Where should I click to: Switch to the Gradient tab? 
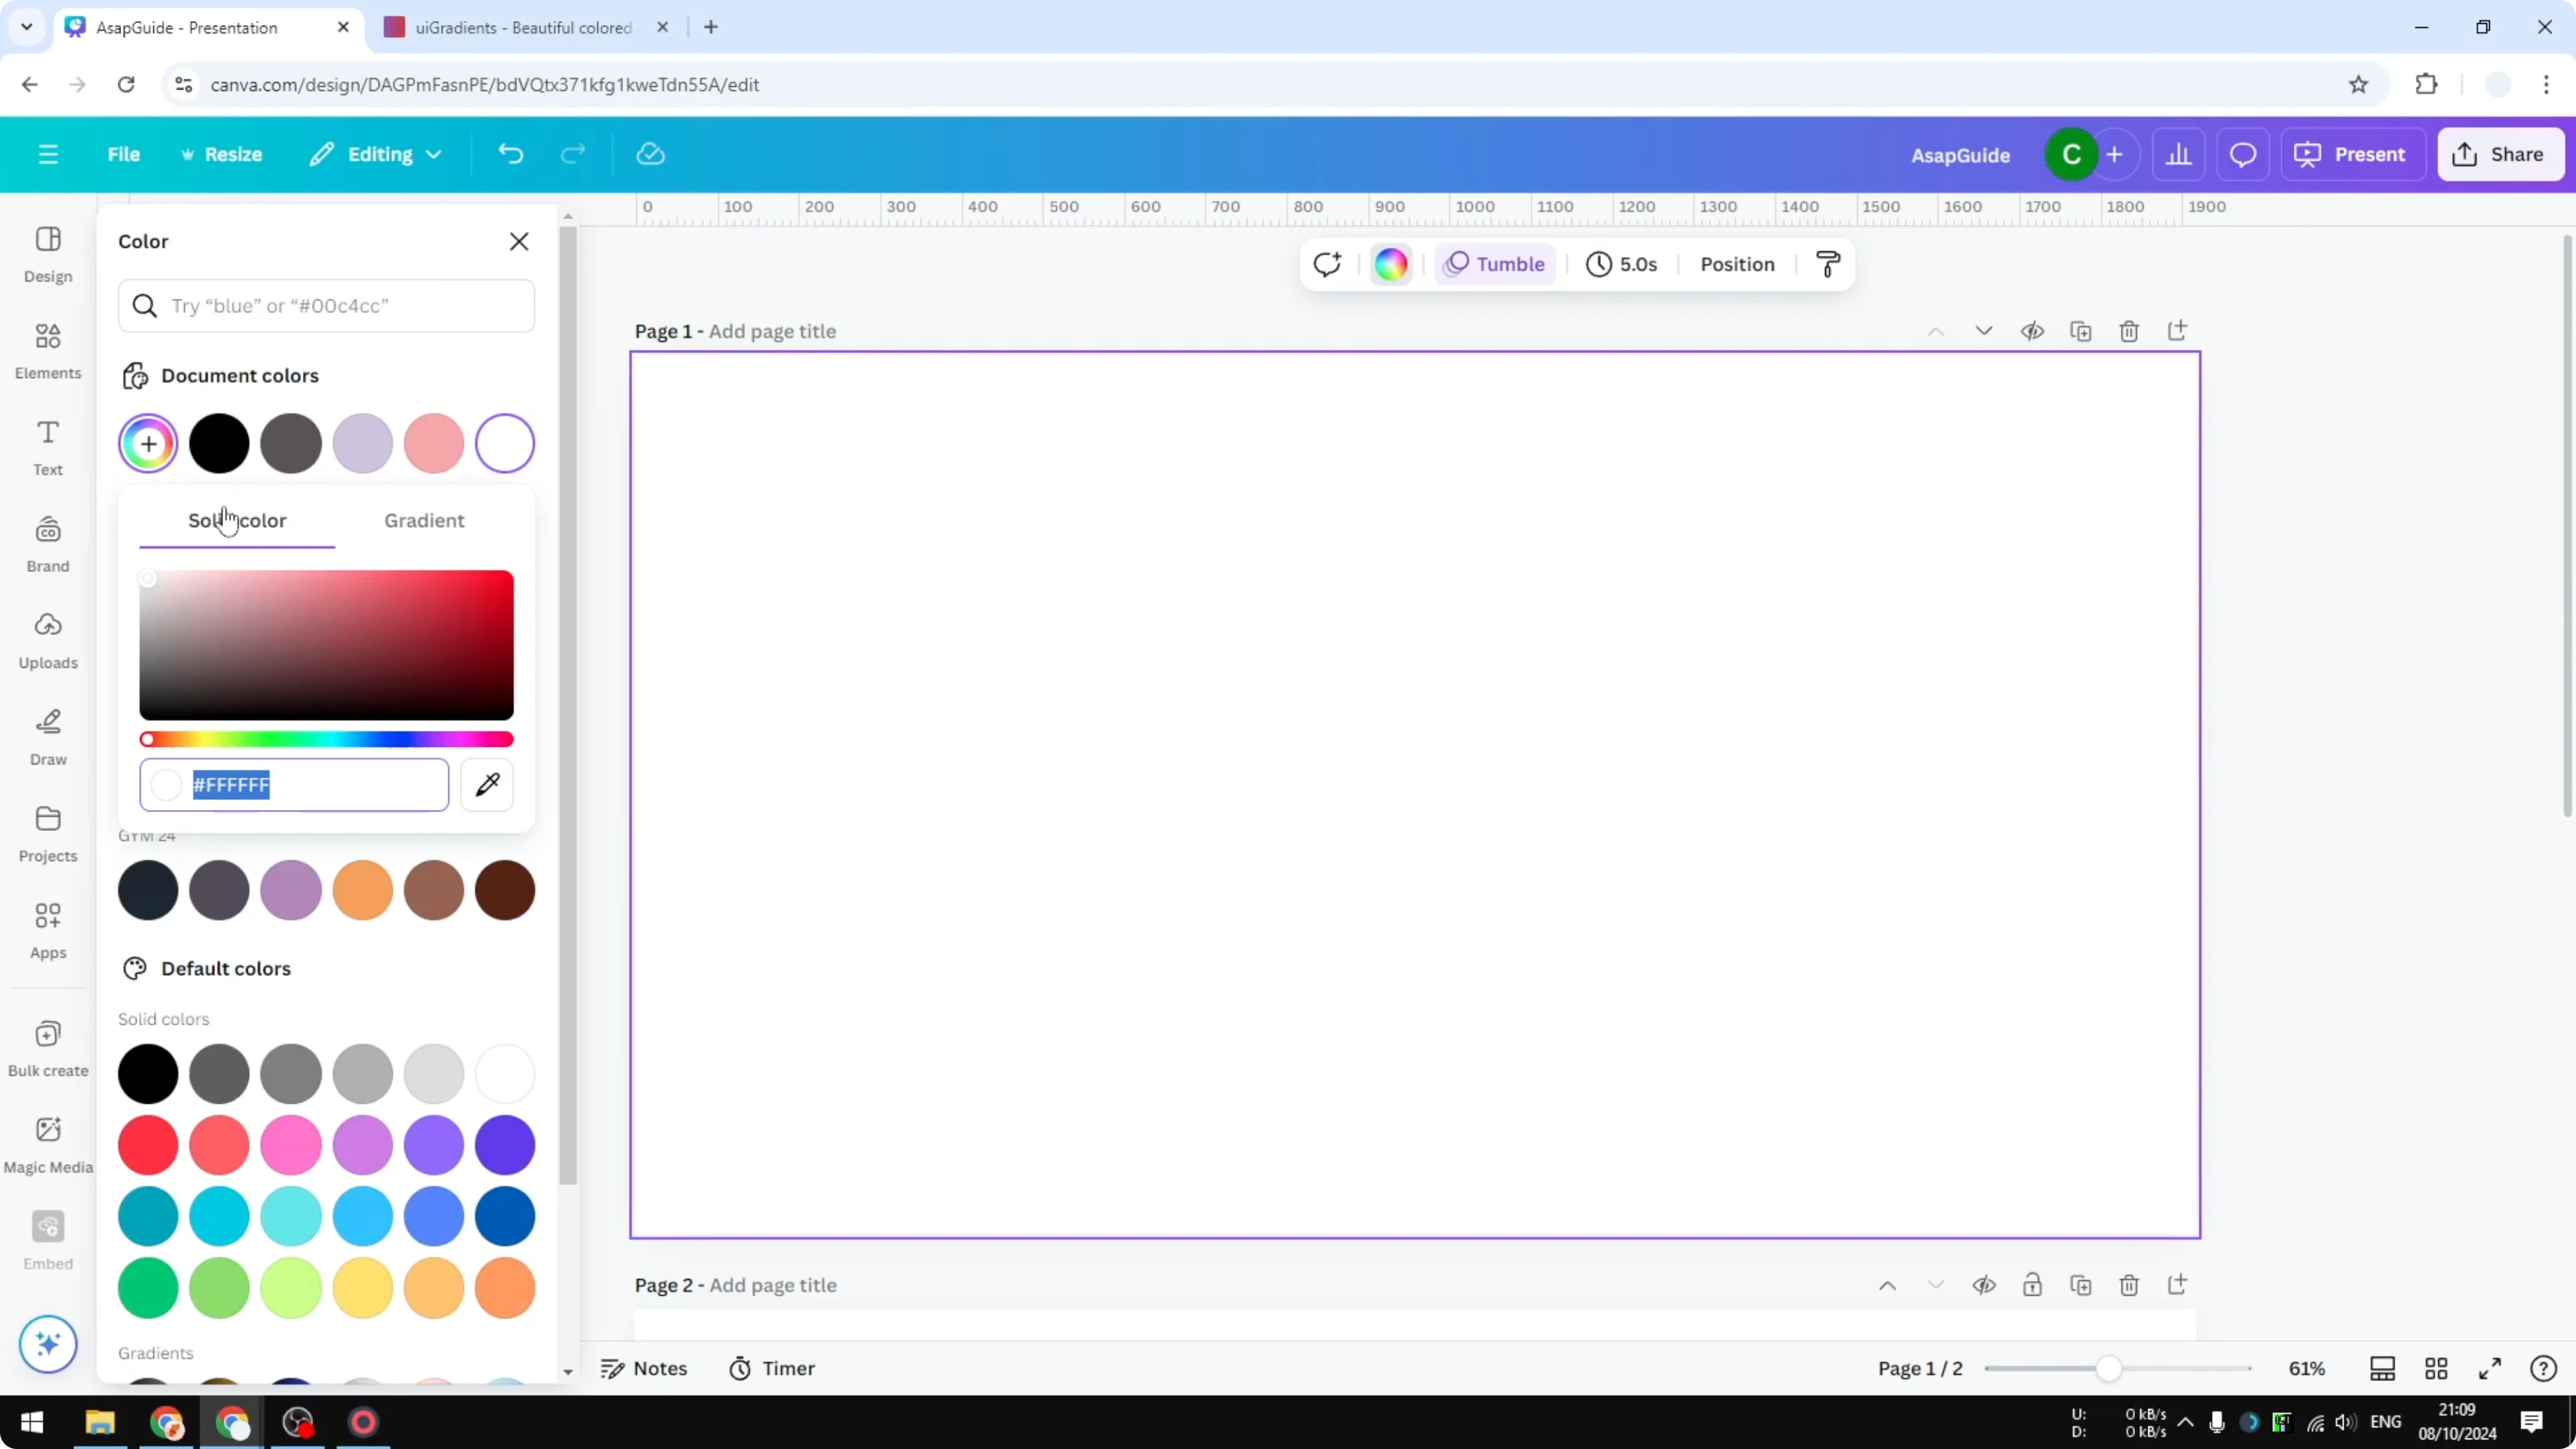coord(424,520)
